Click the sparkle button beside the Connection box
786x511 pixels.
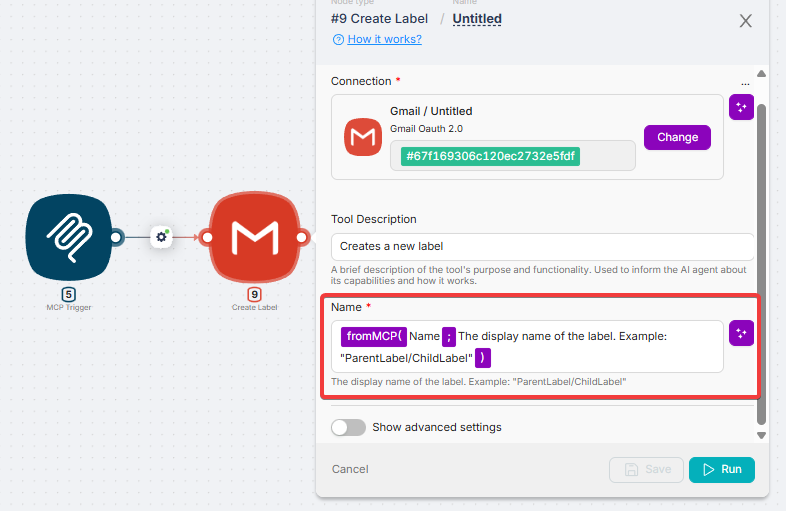[741, 108]
